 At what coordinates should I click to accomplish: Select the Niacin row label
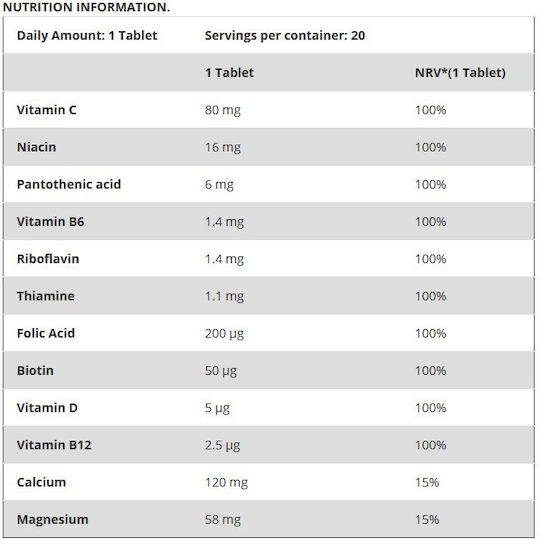36,147
